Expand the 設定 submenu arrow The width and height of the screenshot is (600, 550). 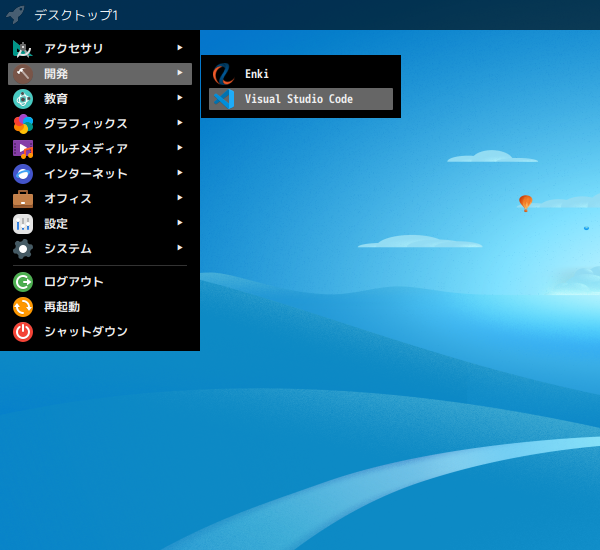[180, 222]
